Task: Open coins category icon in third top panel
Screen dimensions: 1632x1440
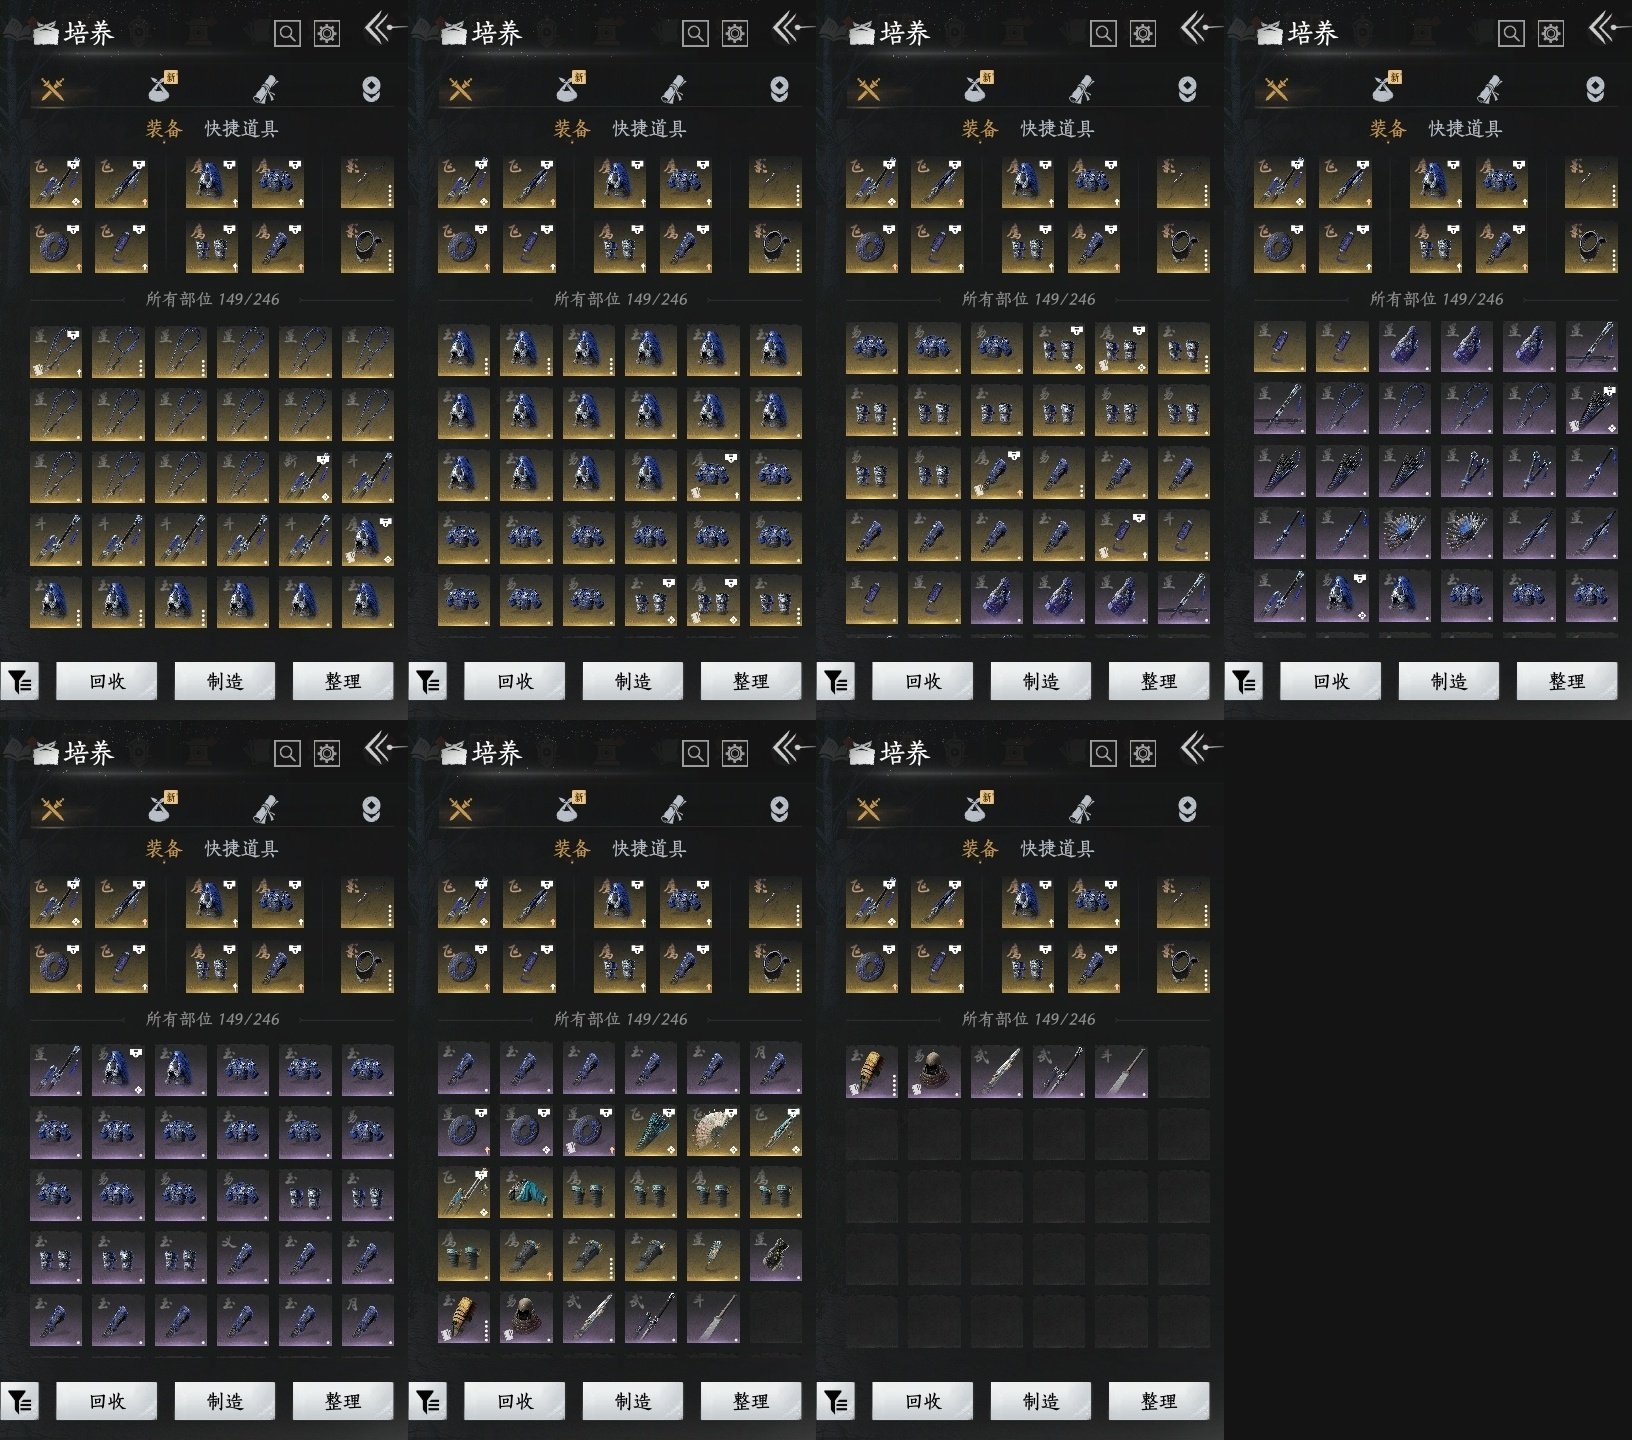Action: [x=1187, y=90]
